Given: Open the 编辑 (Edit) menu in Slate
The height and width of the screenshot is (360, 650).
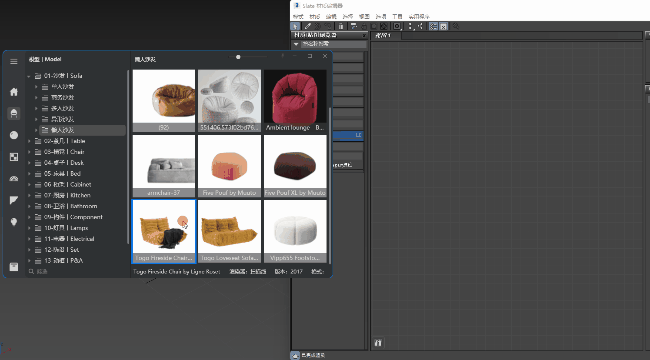Looking at the screenshot, I should coord(331,17).
